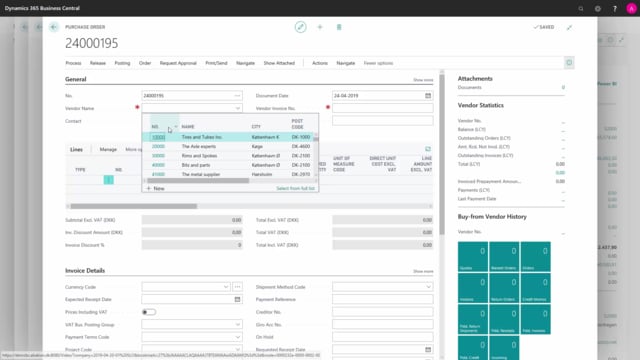This screenshot has height=360, width=640.
Task: Open the Vendor Name dropdown arrow
Action: [238, 108]
